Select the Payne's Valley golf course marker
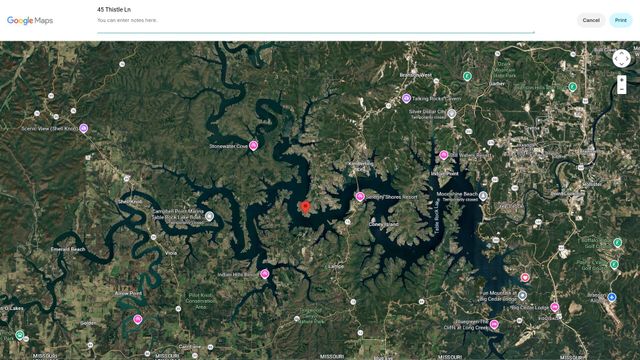The width and height of the screenshot is (640, 360). [614, 264]
